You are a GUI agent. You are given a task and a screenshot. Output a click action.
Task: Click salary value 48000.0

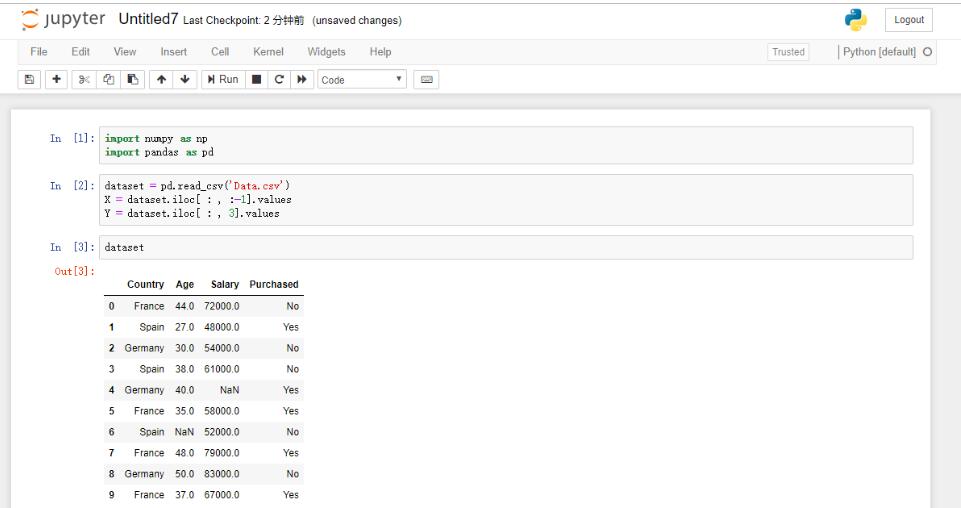(222, 327)
